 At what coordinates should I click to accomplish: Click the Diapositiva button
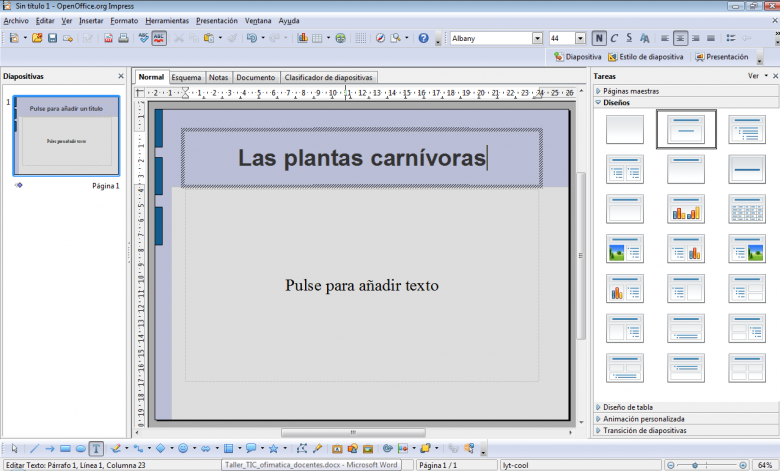click(x=578, y=57)
